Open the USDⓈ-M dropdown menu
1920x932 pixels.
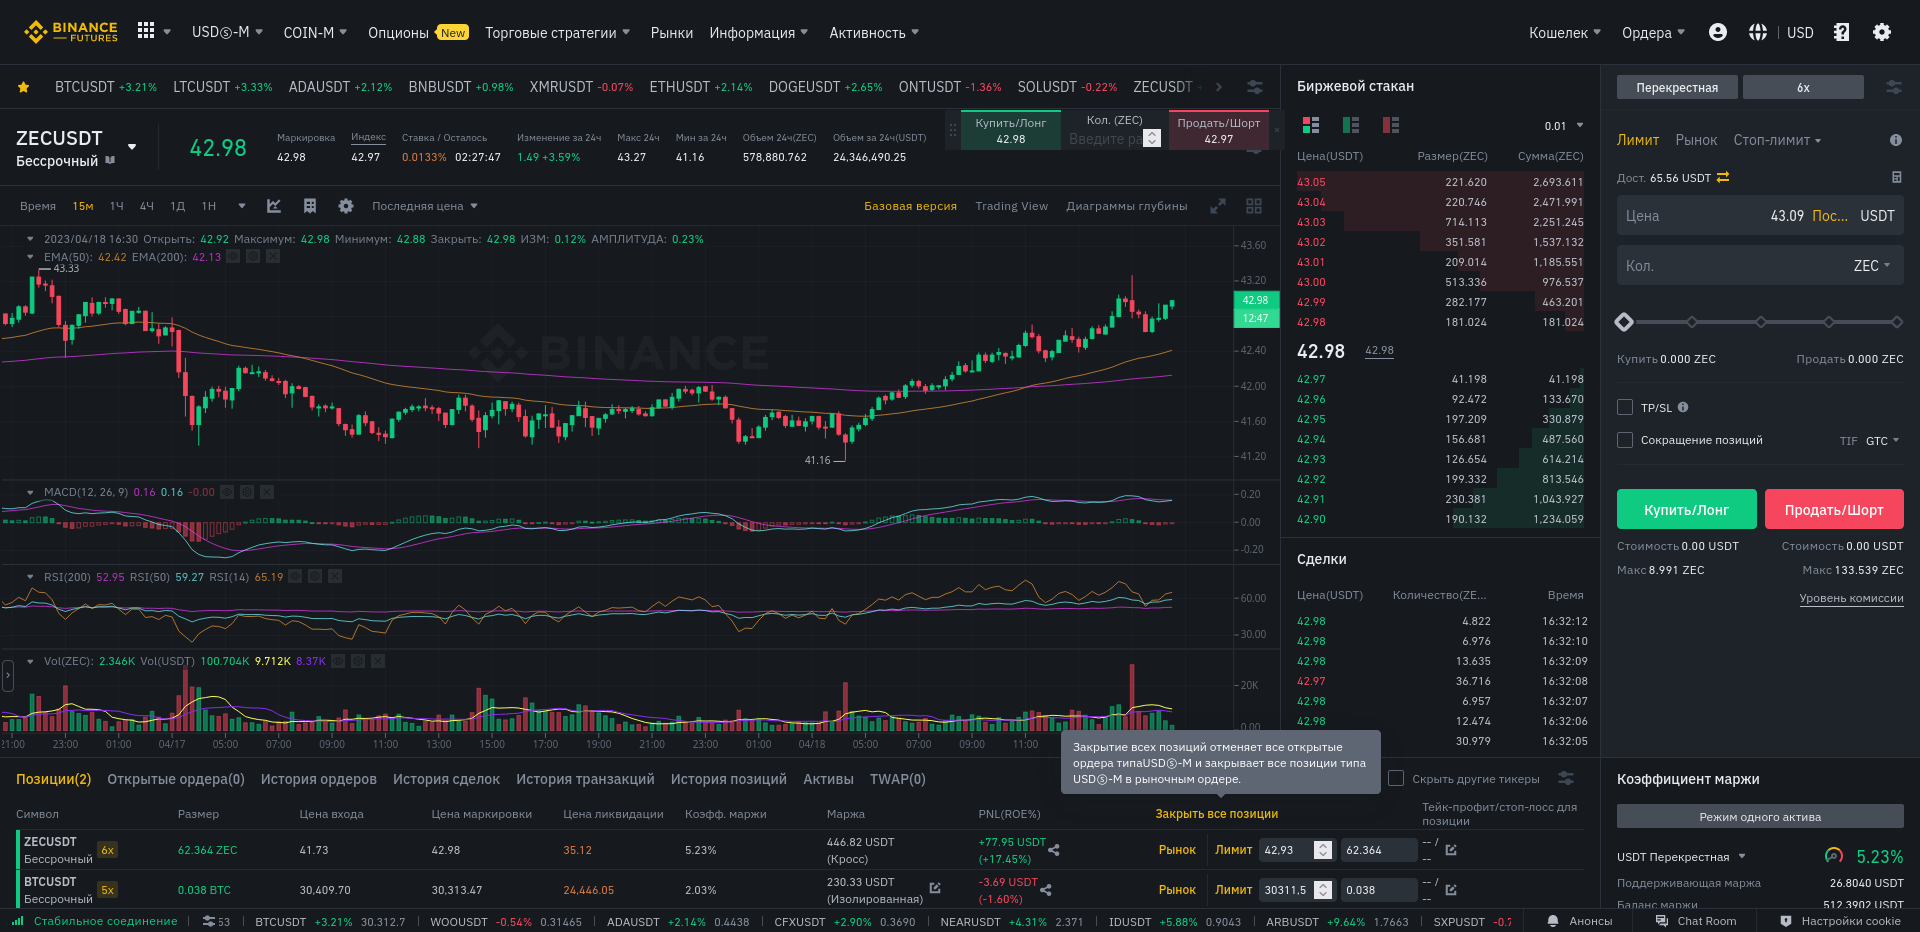pyautogui.click(x=227, y=32)
